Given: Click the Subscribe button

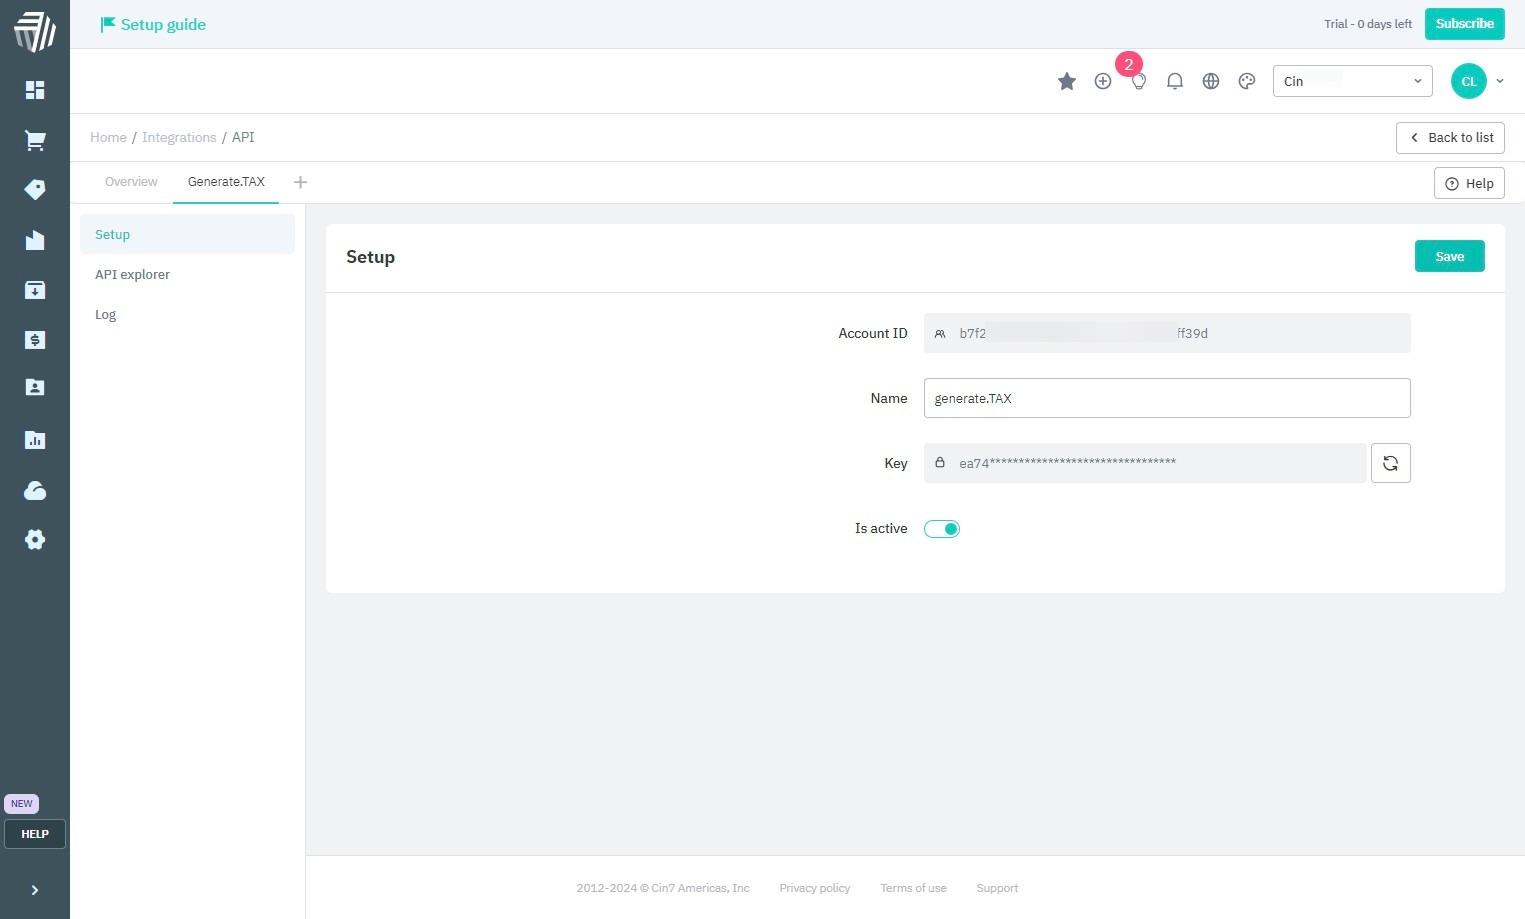Looking at the screenshot, I should [x=1464, y=24].
